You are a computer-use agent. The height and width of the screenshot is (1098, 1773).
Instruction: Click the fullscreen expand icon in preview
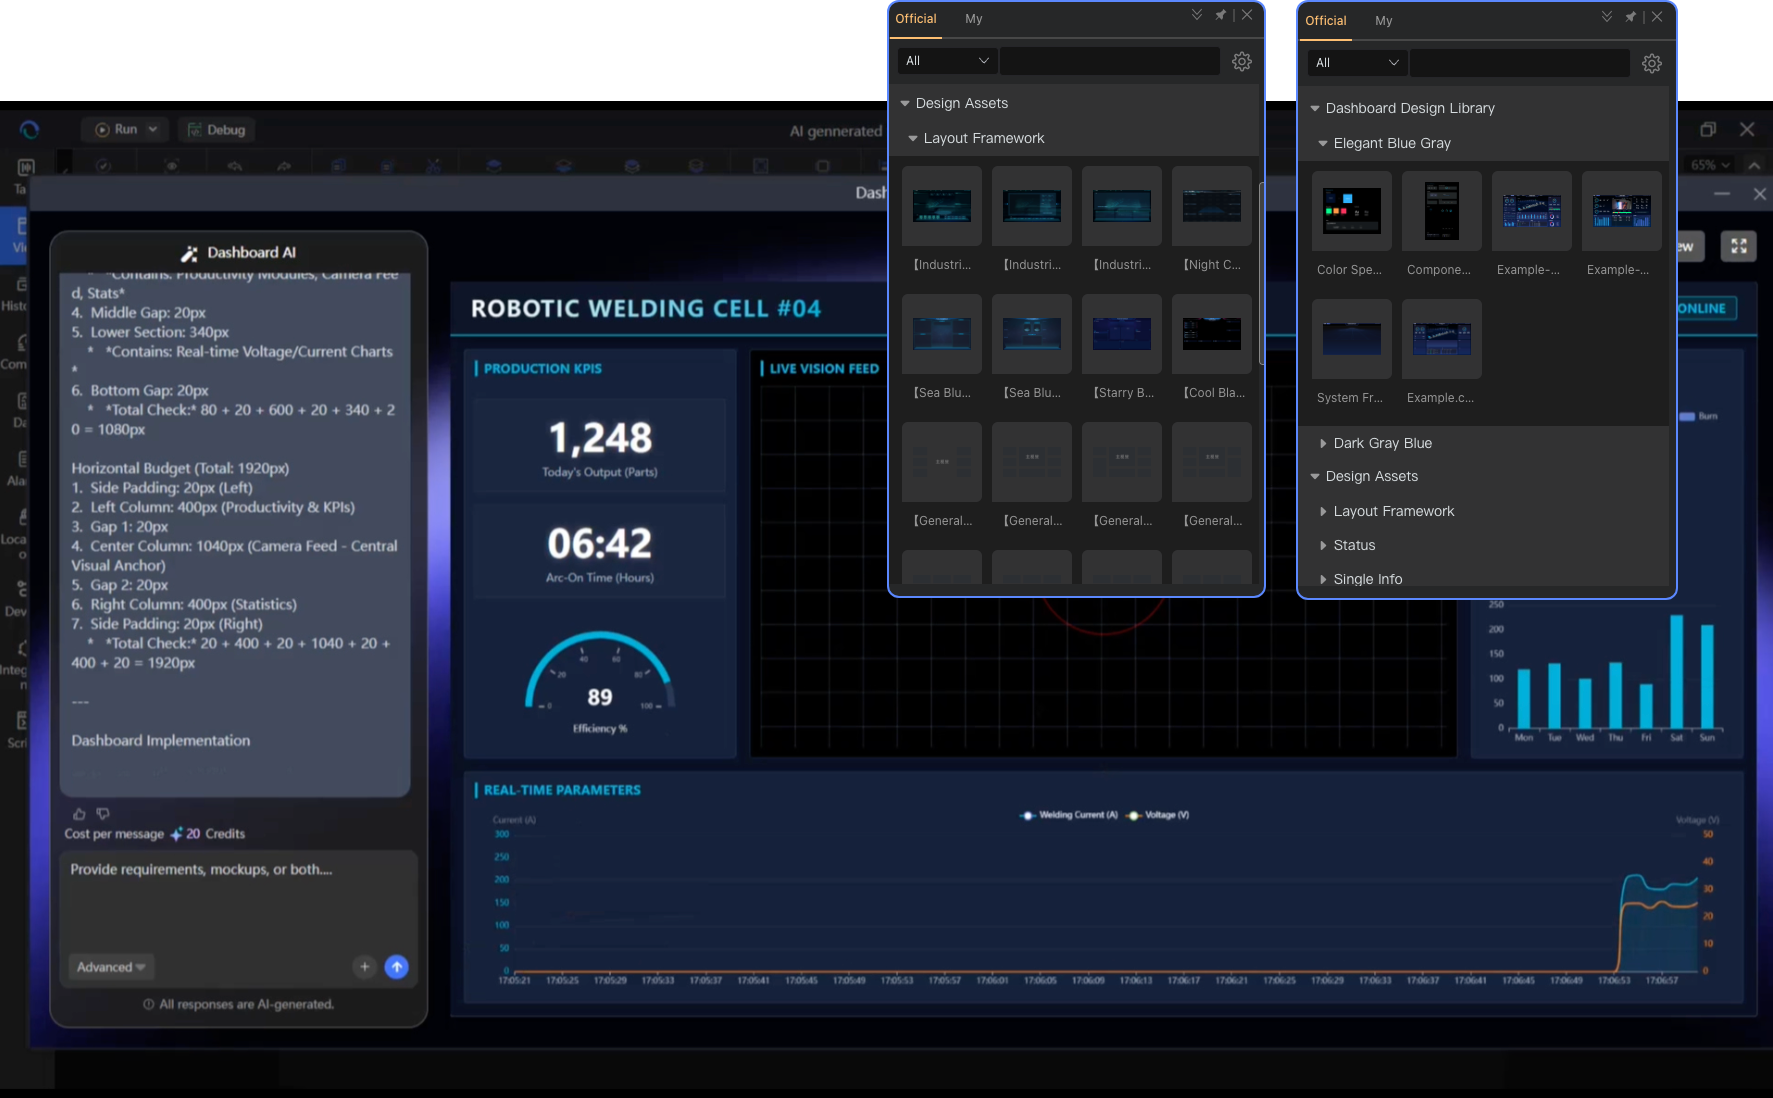[1739, 247]
